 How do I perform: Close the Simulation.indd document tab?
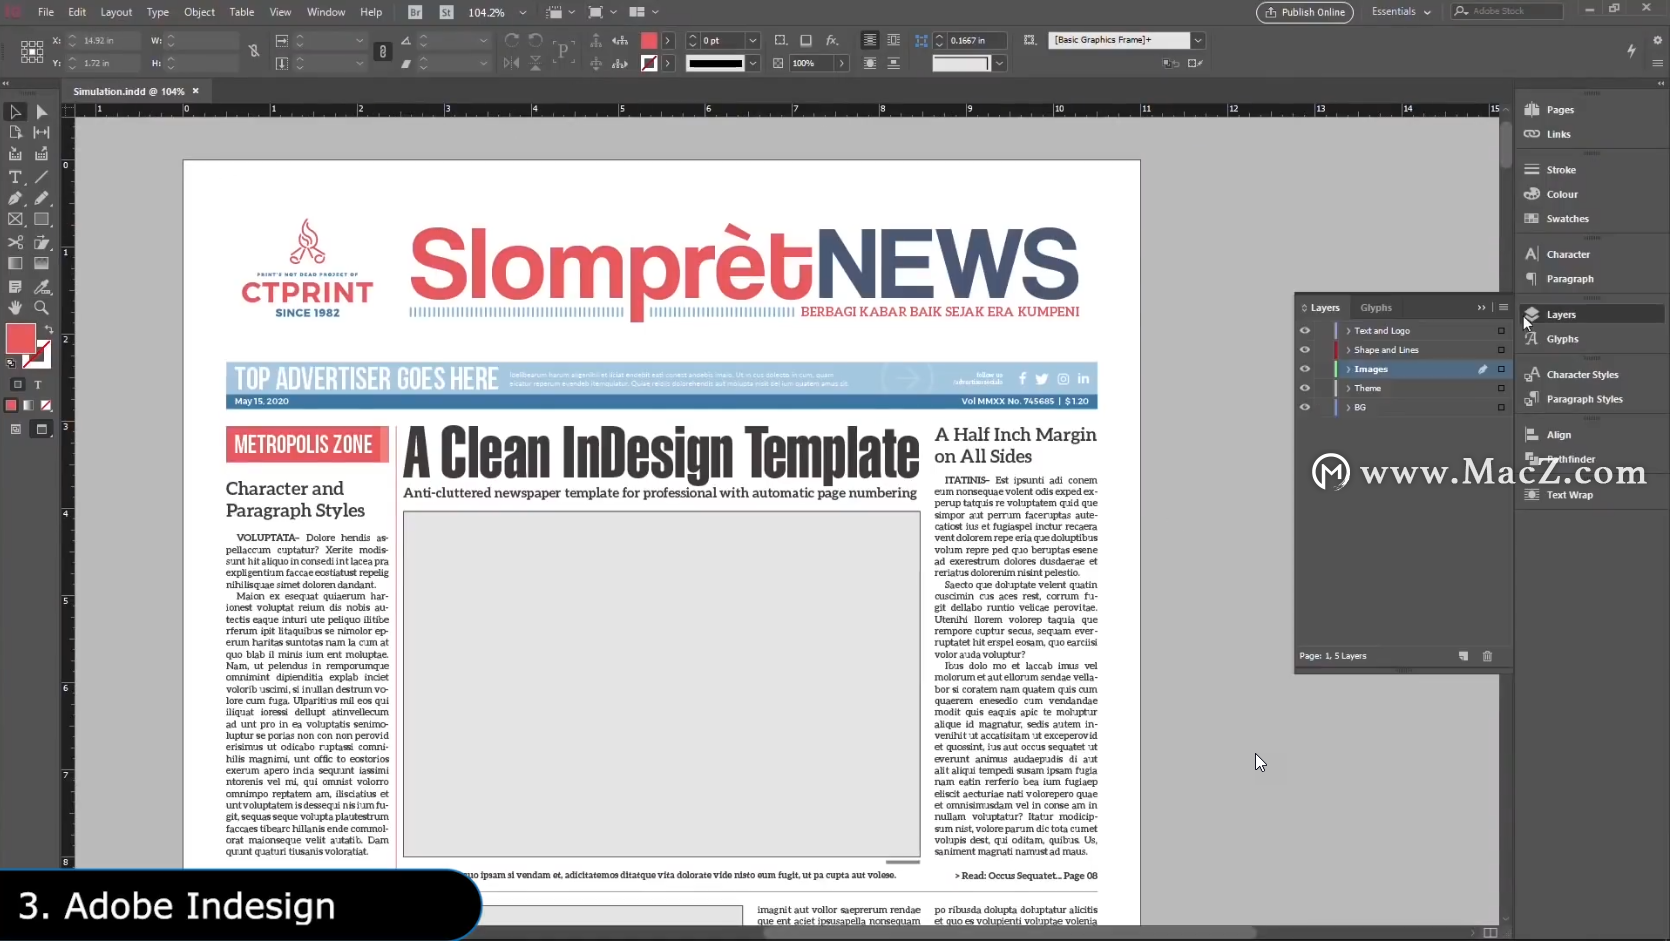point(196,91)
